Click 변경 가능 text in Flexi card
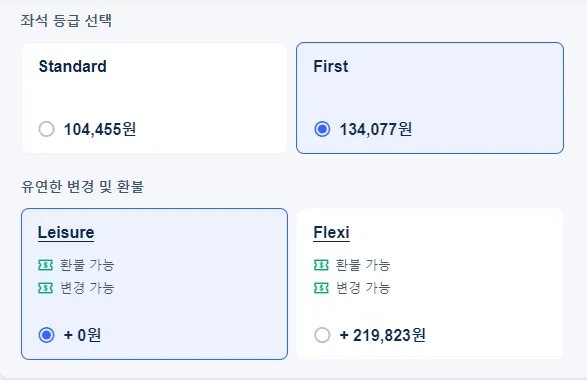The width and height of the screenshot is (587, 380). point(363,288)
